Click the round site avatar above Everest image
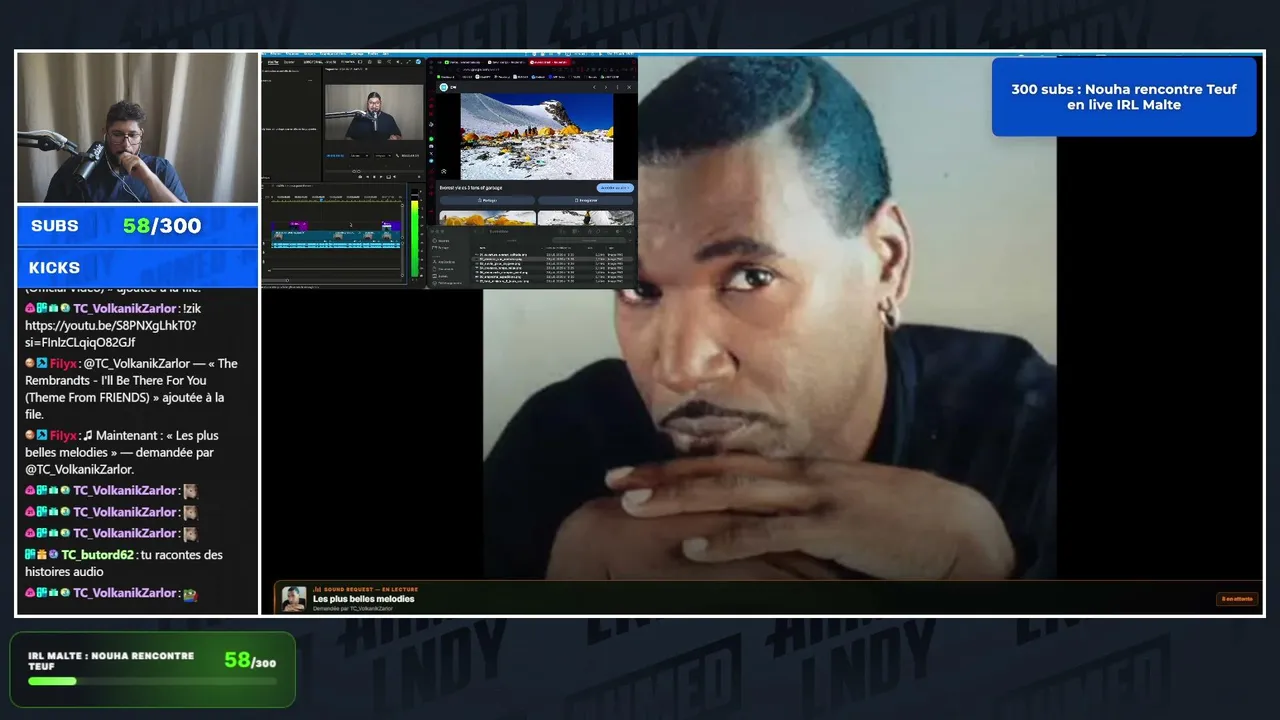1280x720 pixels. pos(443,87)
